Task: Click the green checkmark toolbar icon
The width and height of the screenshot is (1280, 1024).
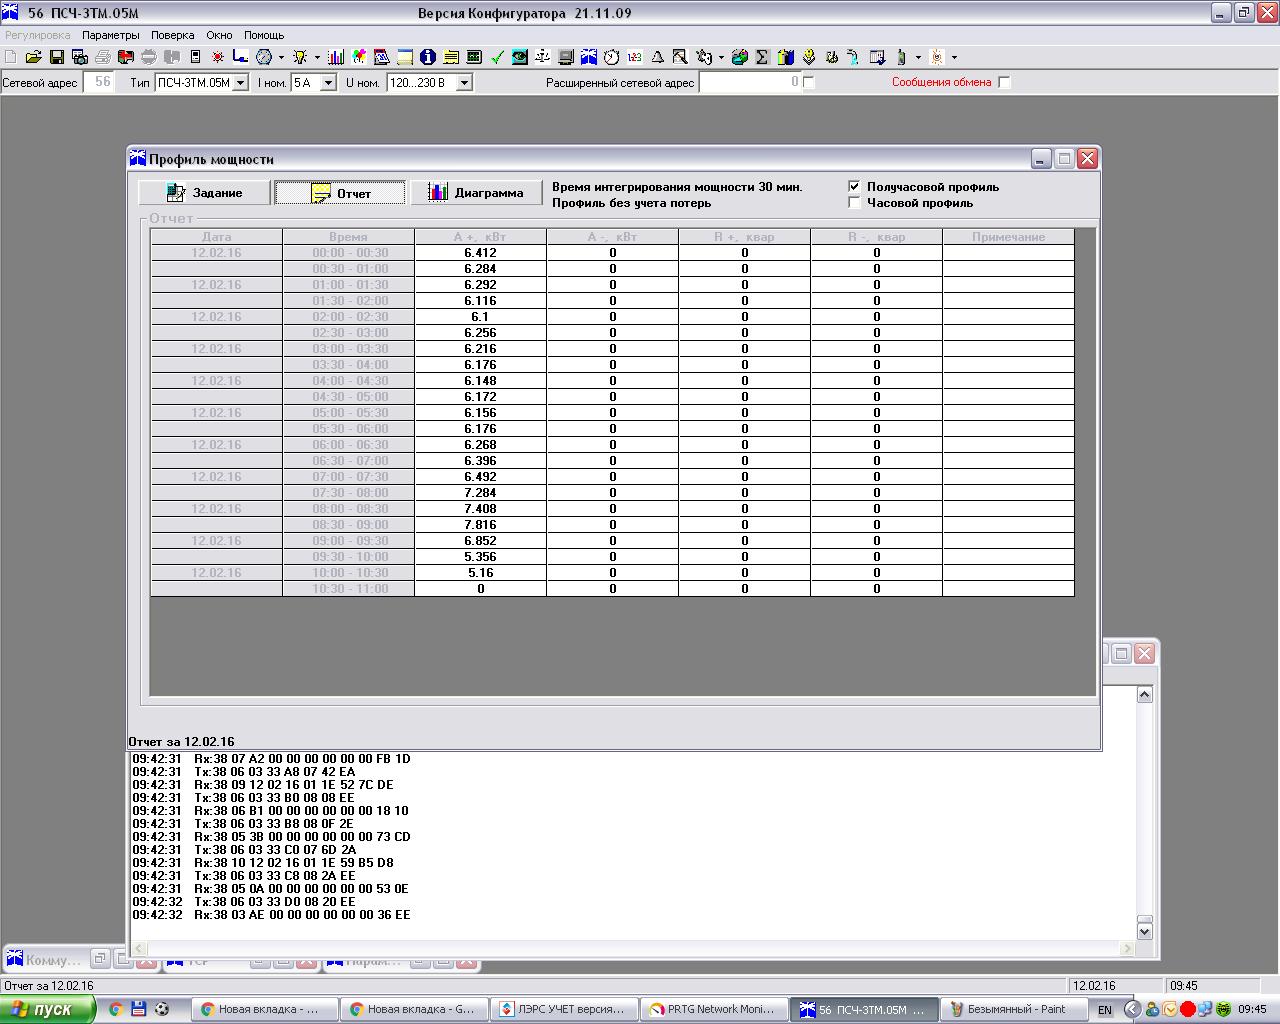Action: click(497, 57)
